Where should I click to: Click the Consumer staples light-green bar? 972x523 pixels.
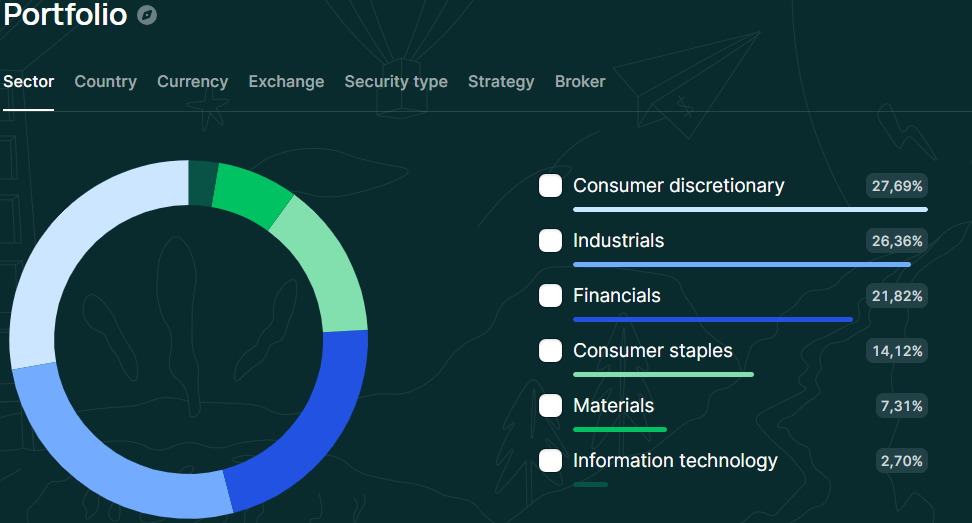pyautogui.click(x=663, y=374)
